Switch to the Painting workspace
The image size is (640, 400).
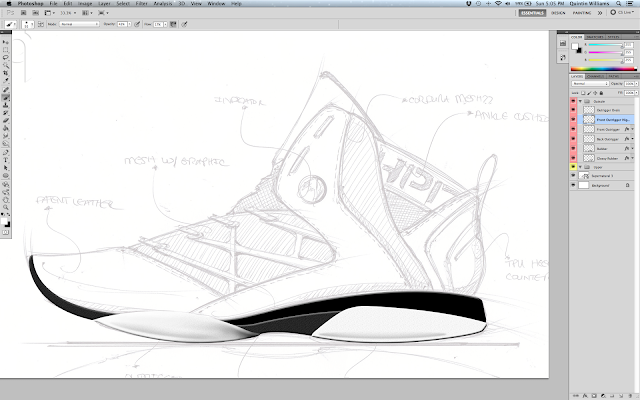[582, 13]
